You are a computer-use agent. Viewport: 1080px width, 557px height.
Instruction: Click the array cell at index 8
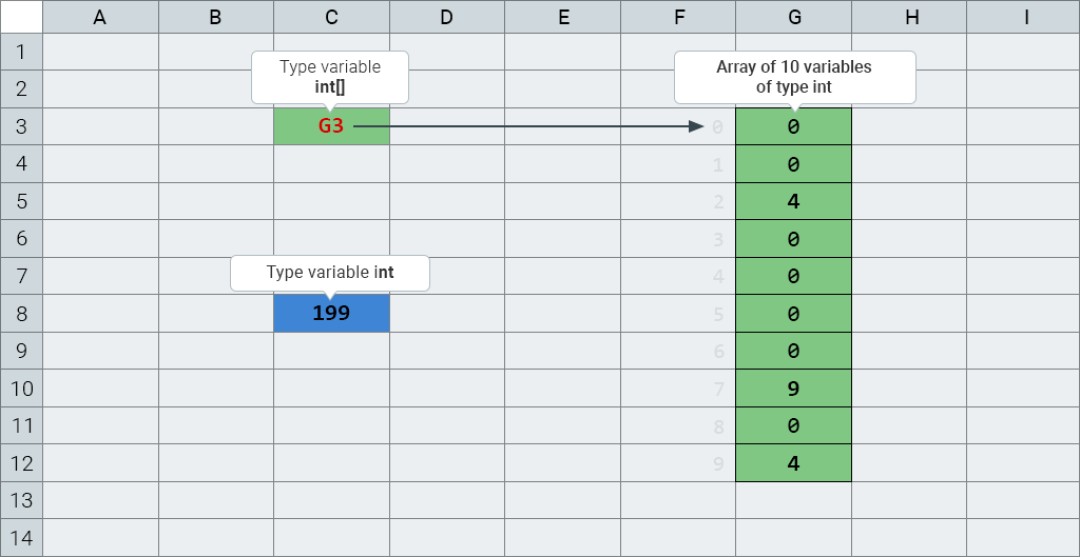(793, 426)
